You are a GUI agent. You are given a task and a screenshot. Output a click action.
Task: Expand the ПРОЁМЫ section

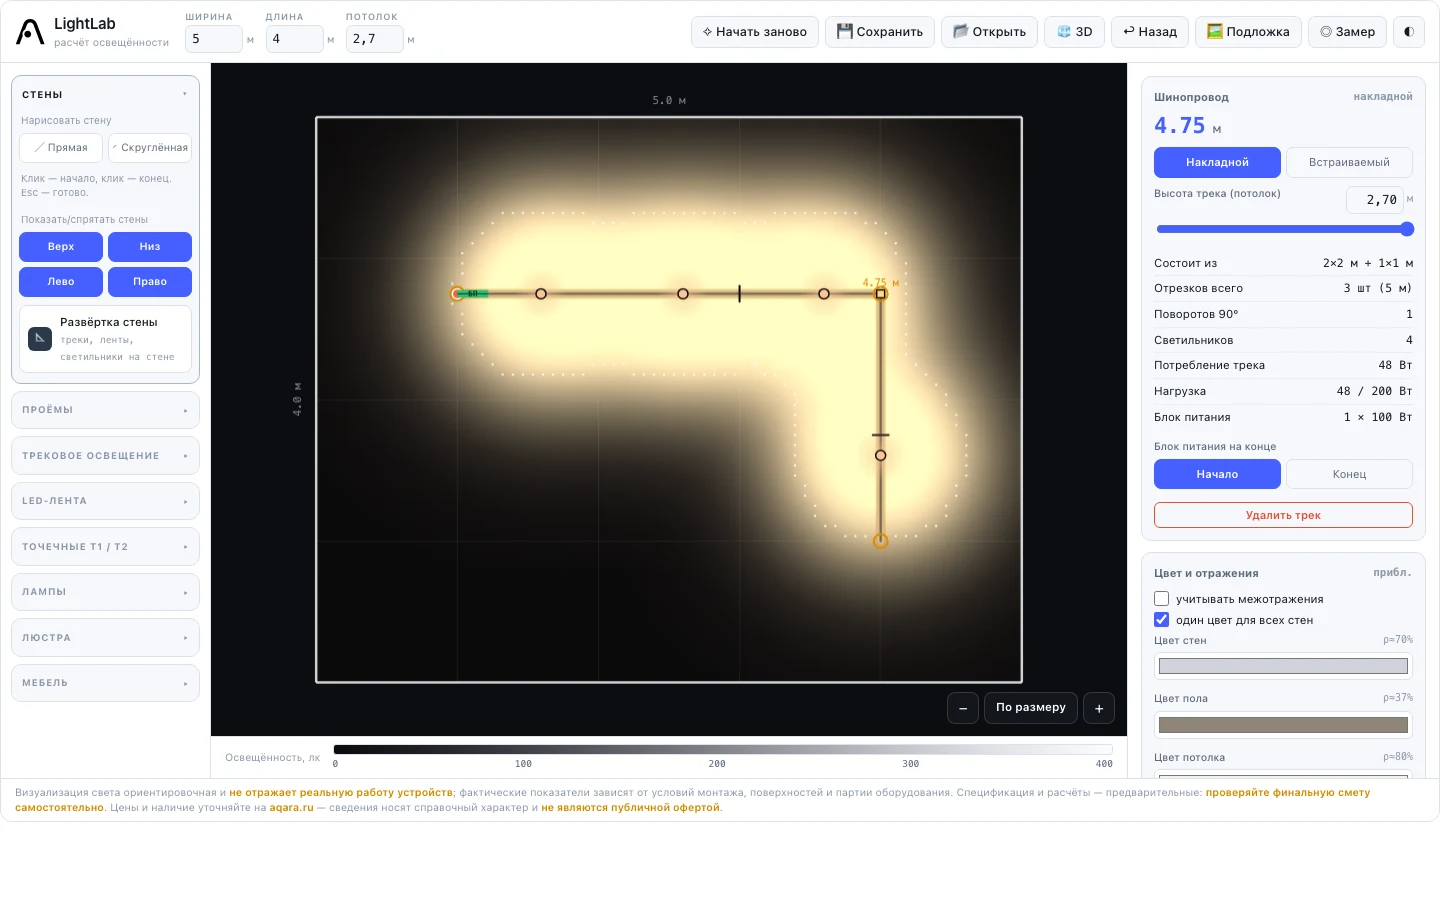pyautogui.click(x=105, y=410)
